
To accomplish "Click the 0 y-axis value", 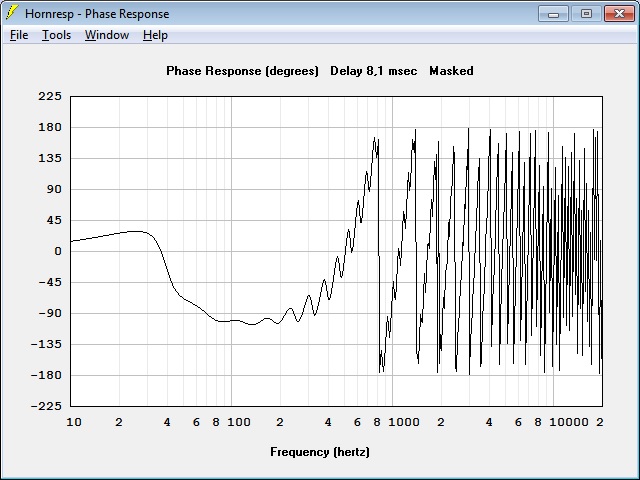I will coord(58,251).
